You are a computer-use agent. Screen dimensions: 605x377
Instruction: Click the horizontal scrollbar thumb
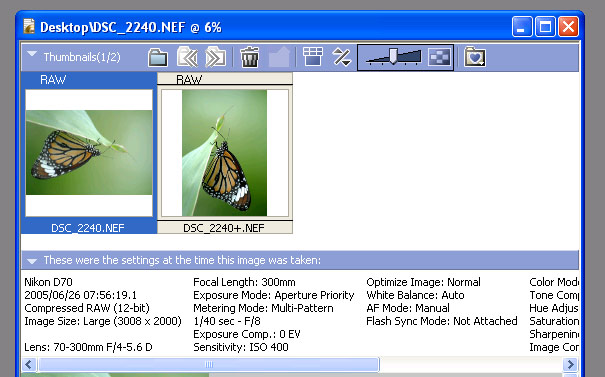209,364
